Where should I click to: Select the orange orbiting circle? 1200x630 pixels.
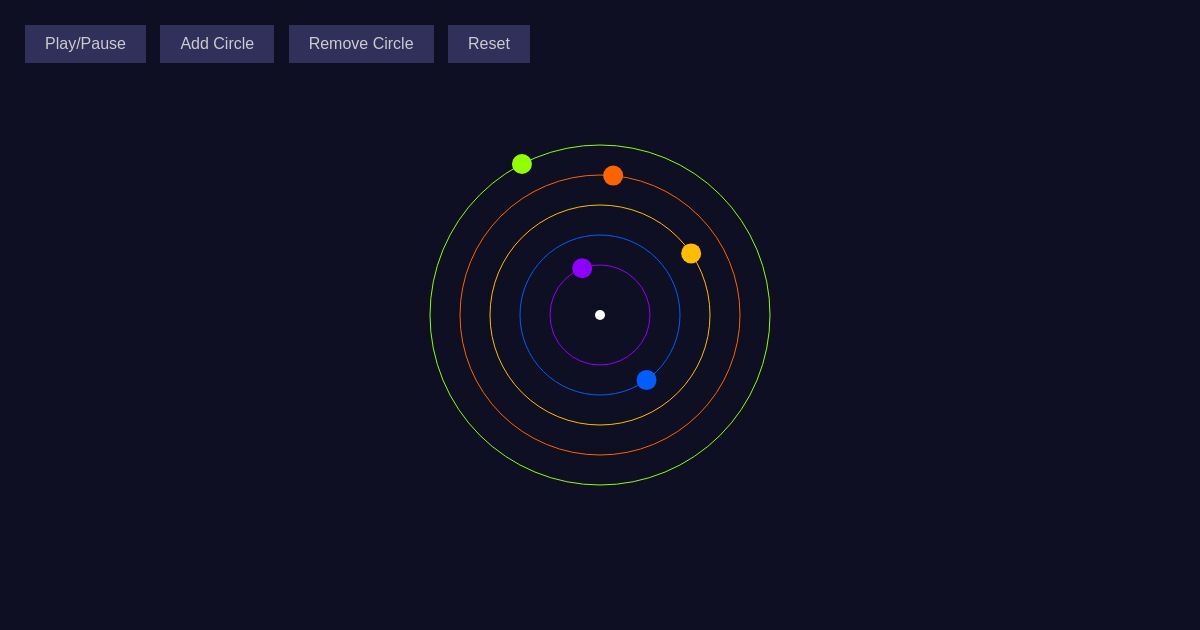(613, 175)
